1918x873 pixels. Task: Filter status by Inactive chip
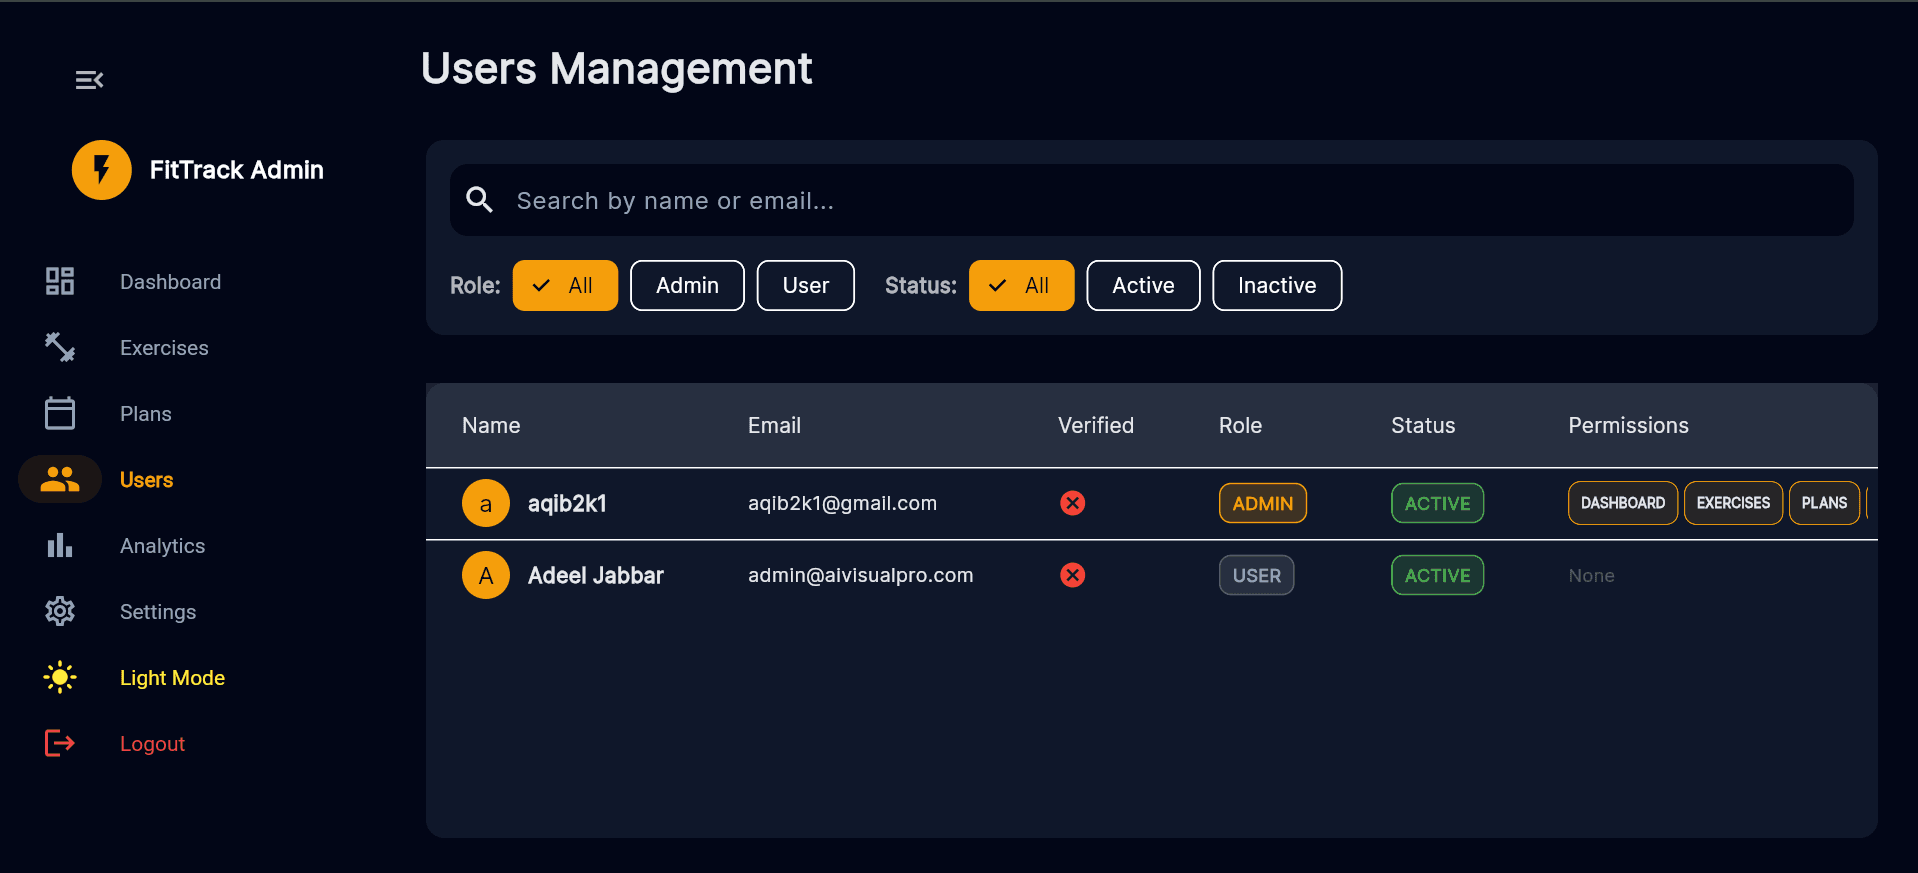click(x=1276, y=286)
